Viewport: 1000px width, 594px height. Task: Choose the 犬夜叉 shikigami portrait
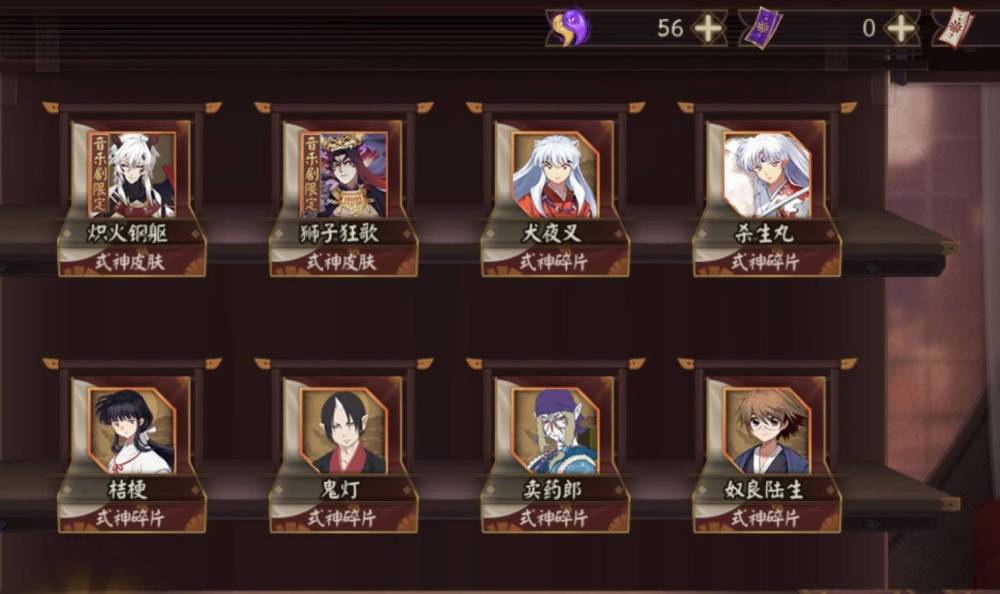[x=555, y=174]
